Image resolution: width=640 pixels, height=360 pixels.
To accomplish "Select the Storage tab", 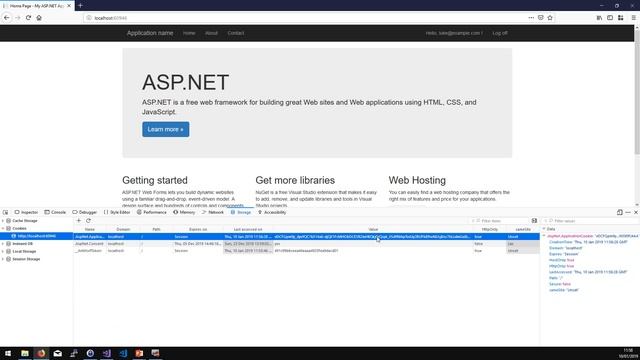I will 241,212.
